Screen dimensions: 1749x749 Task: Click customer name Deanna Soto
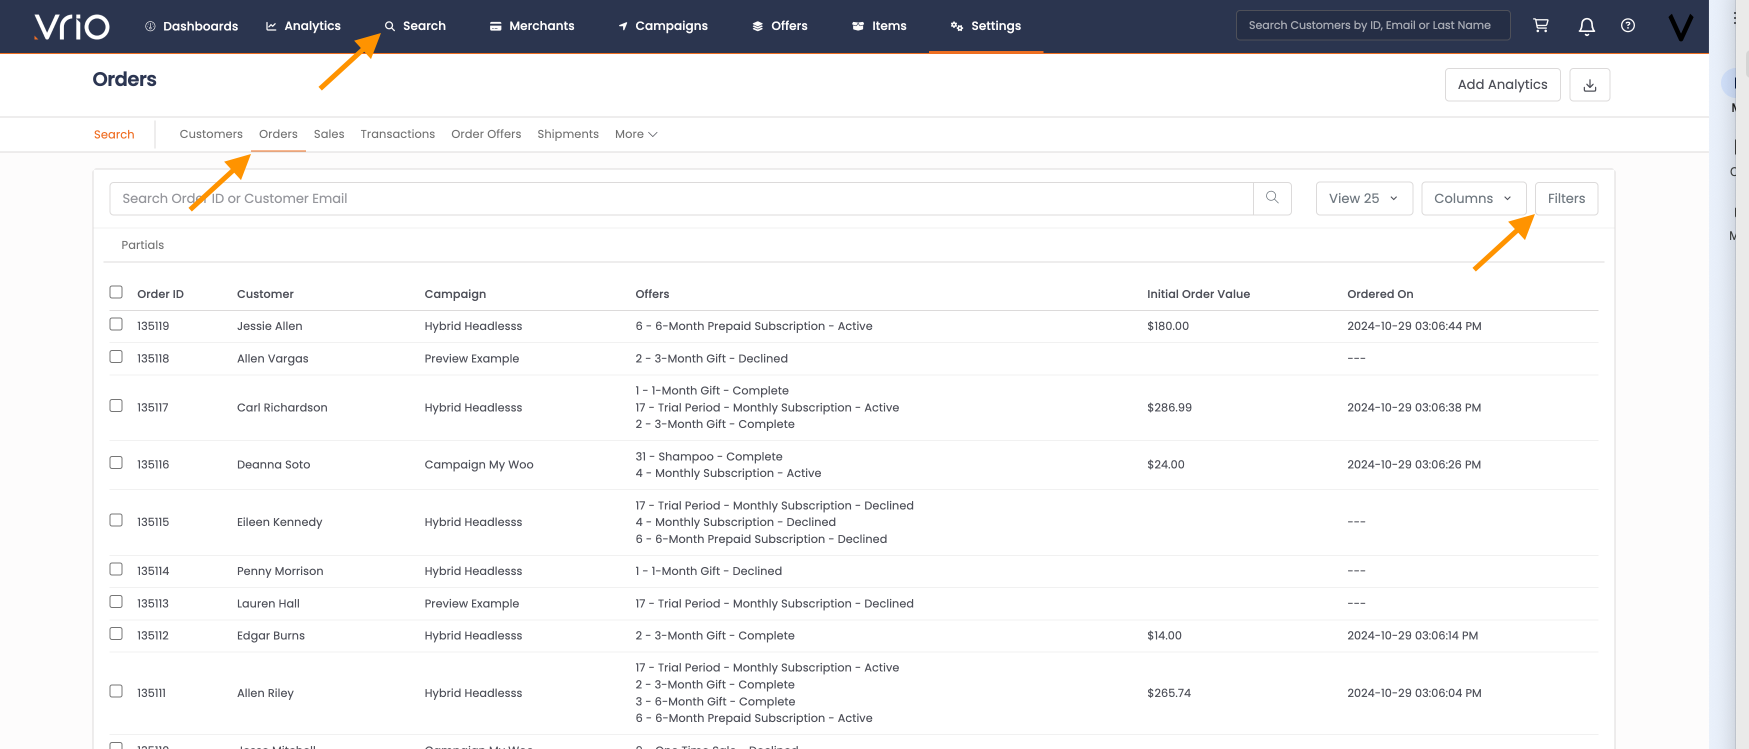tap(273, 465)
